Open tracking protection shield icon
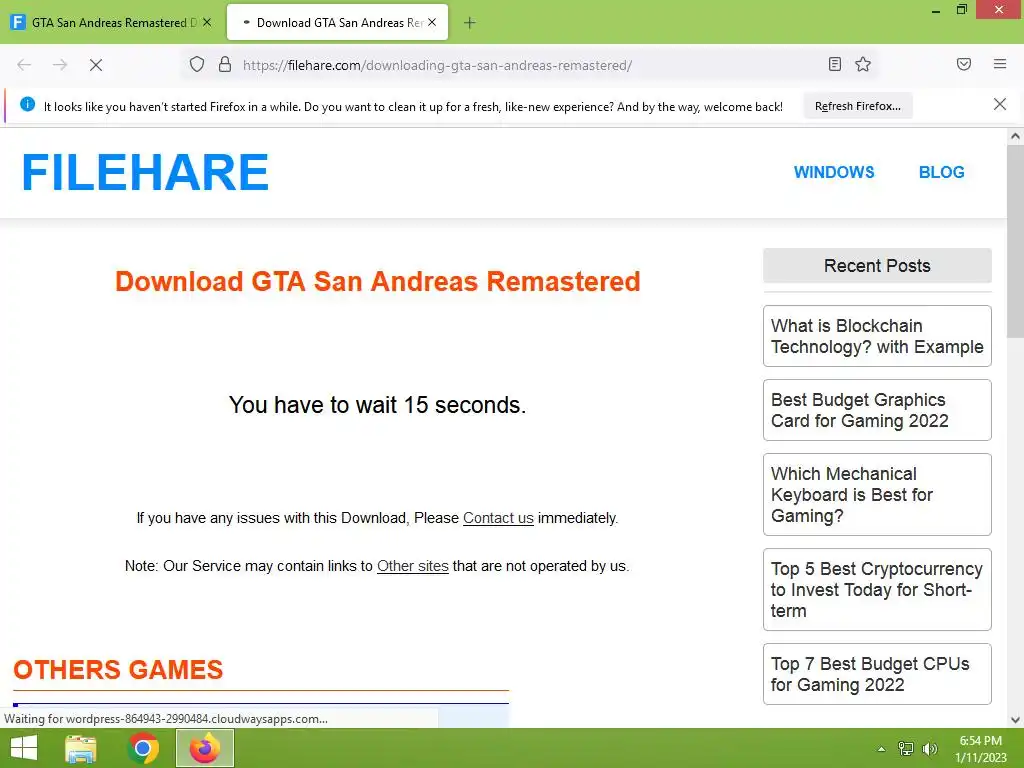The width and height of the screenshot is (1024, 768). point(197,65)
